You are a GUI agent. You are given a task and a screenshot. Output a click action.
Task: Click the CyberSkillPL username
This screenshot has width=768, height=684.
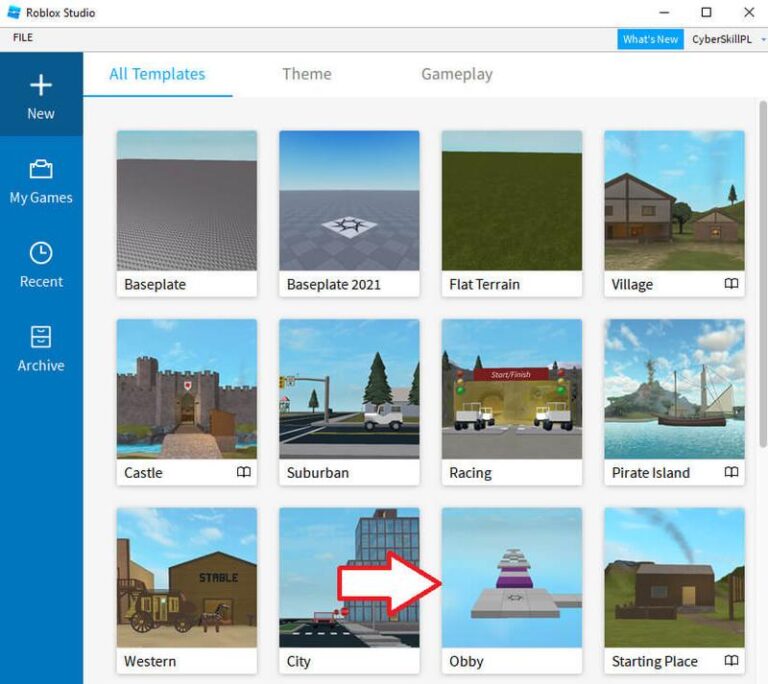(x=721, y=39)
